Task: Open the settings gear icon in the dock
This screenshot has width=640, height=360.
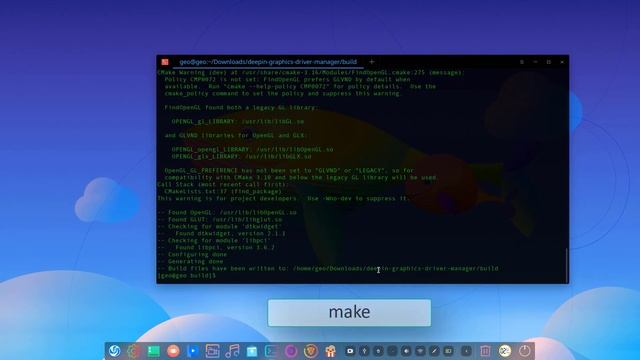Action: [x=133, y=351]
